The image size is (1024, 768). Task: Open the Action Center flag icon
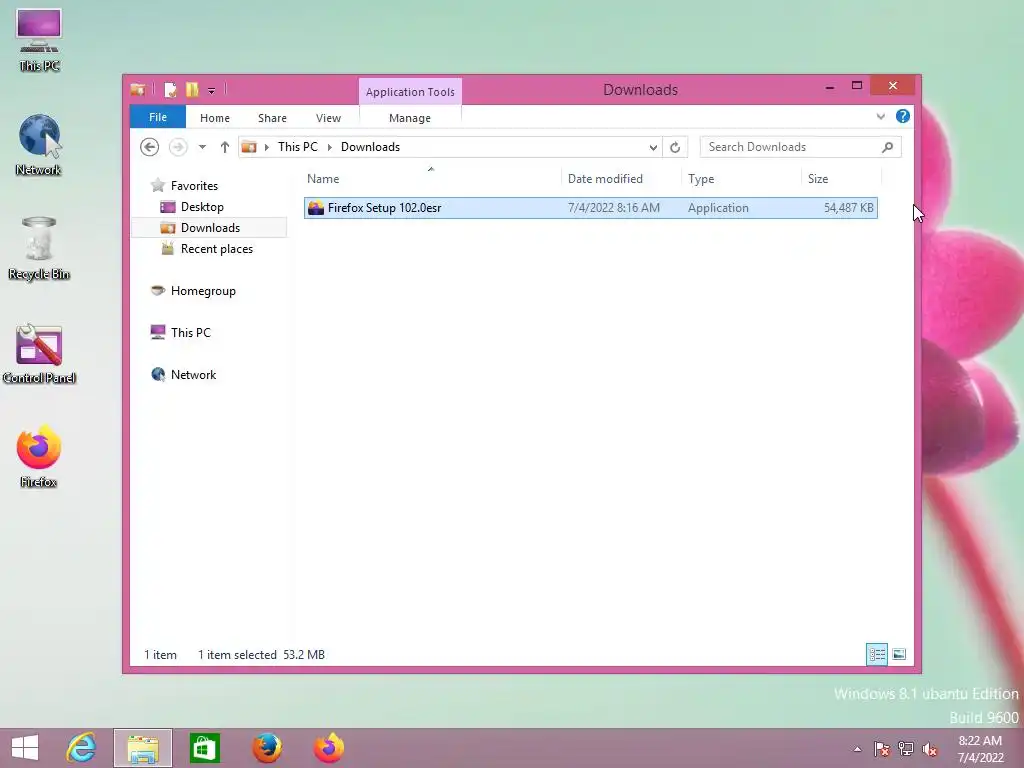tap(881, 749)
